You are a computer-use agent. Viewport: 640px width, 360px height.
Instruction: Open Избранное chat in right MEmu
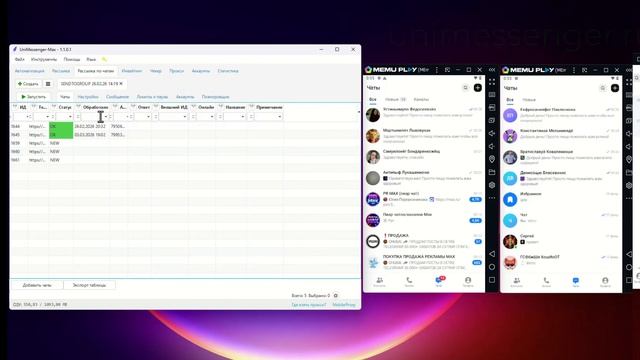click(x=561, y=200)
